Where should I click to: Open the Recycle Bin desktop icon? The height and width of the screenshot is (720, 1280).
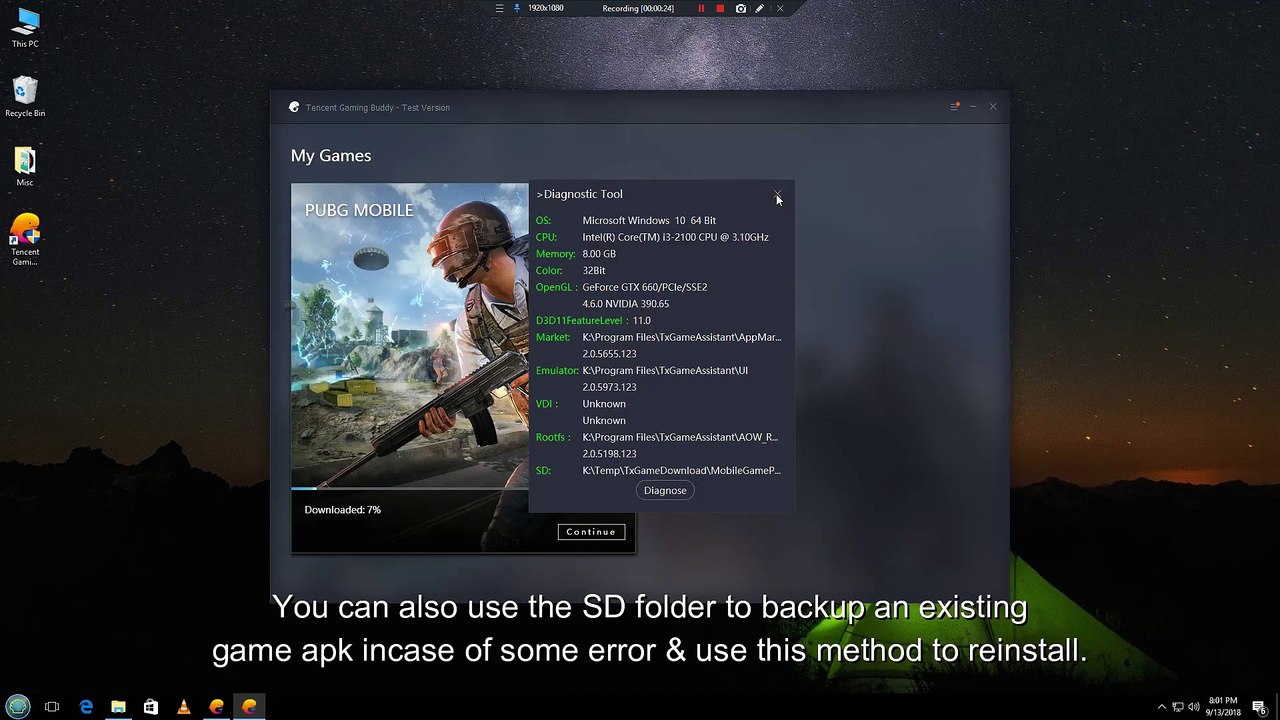click(25, 98)
